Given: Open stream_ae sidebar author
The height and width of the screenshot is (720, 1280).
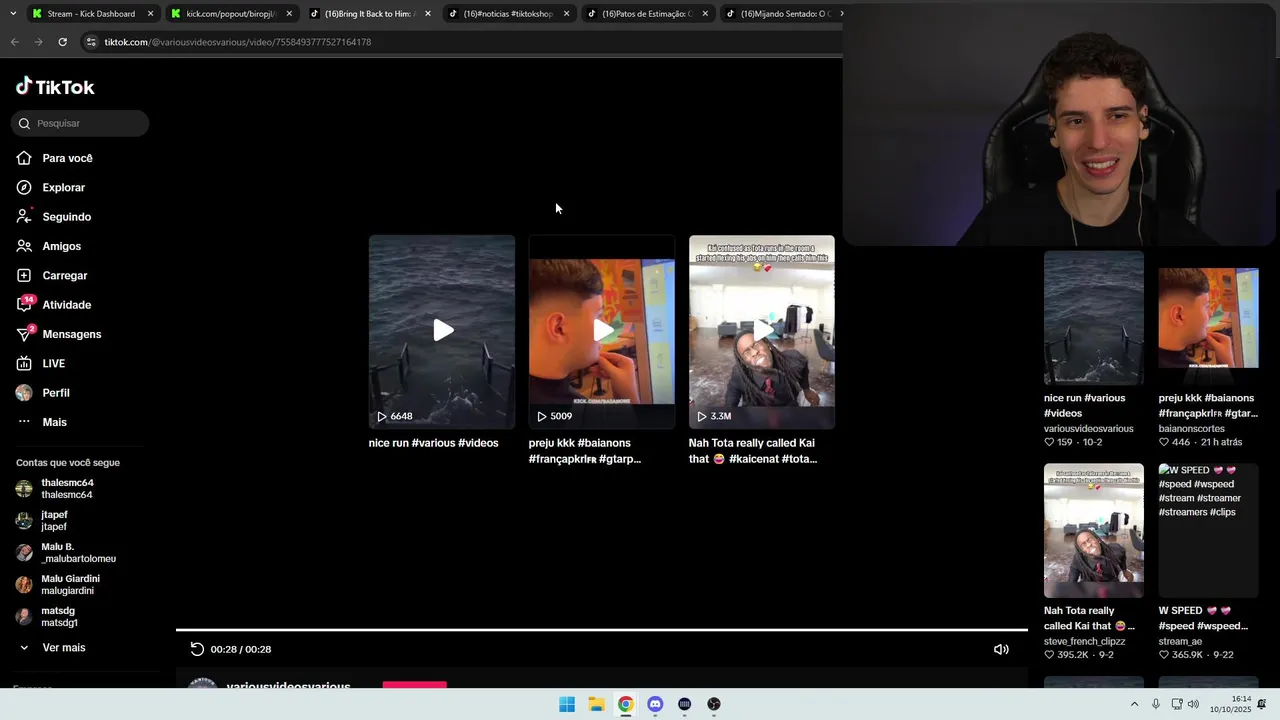Looking at the screenshot, I should pos(1180,641).
